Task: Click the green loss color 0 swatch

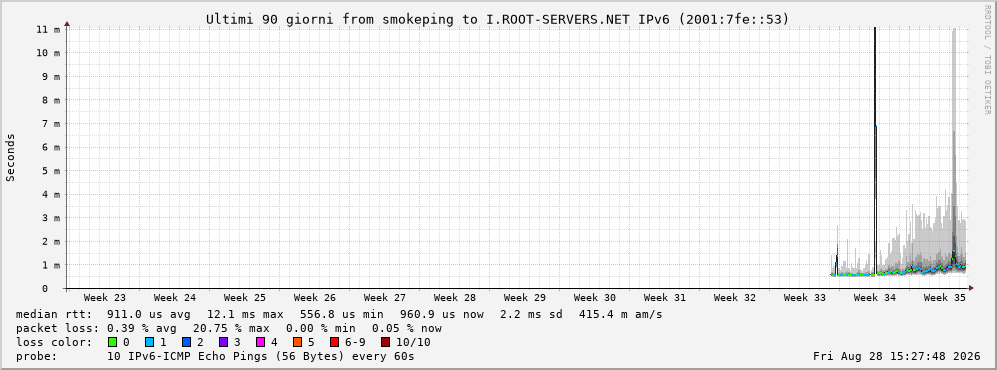Action: point(113,342)
